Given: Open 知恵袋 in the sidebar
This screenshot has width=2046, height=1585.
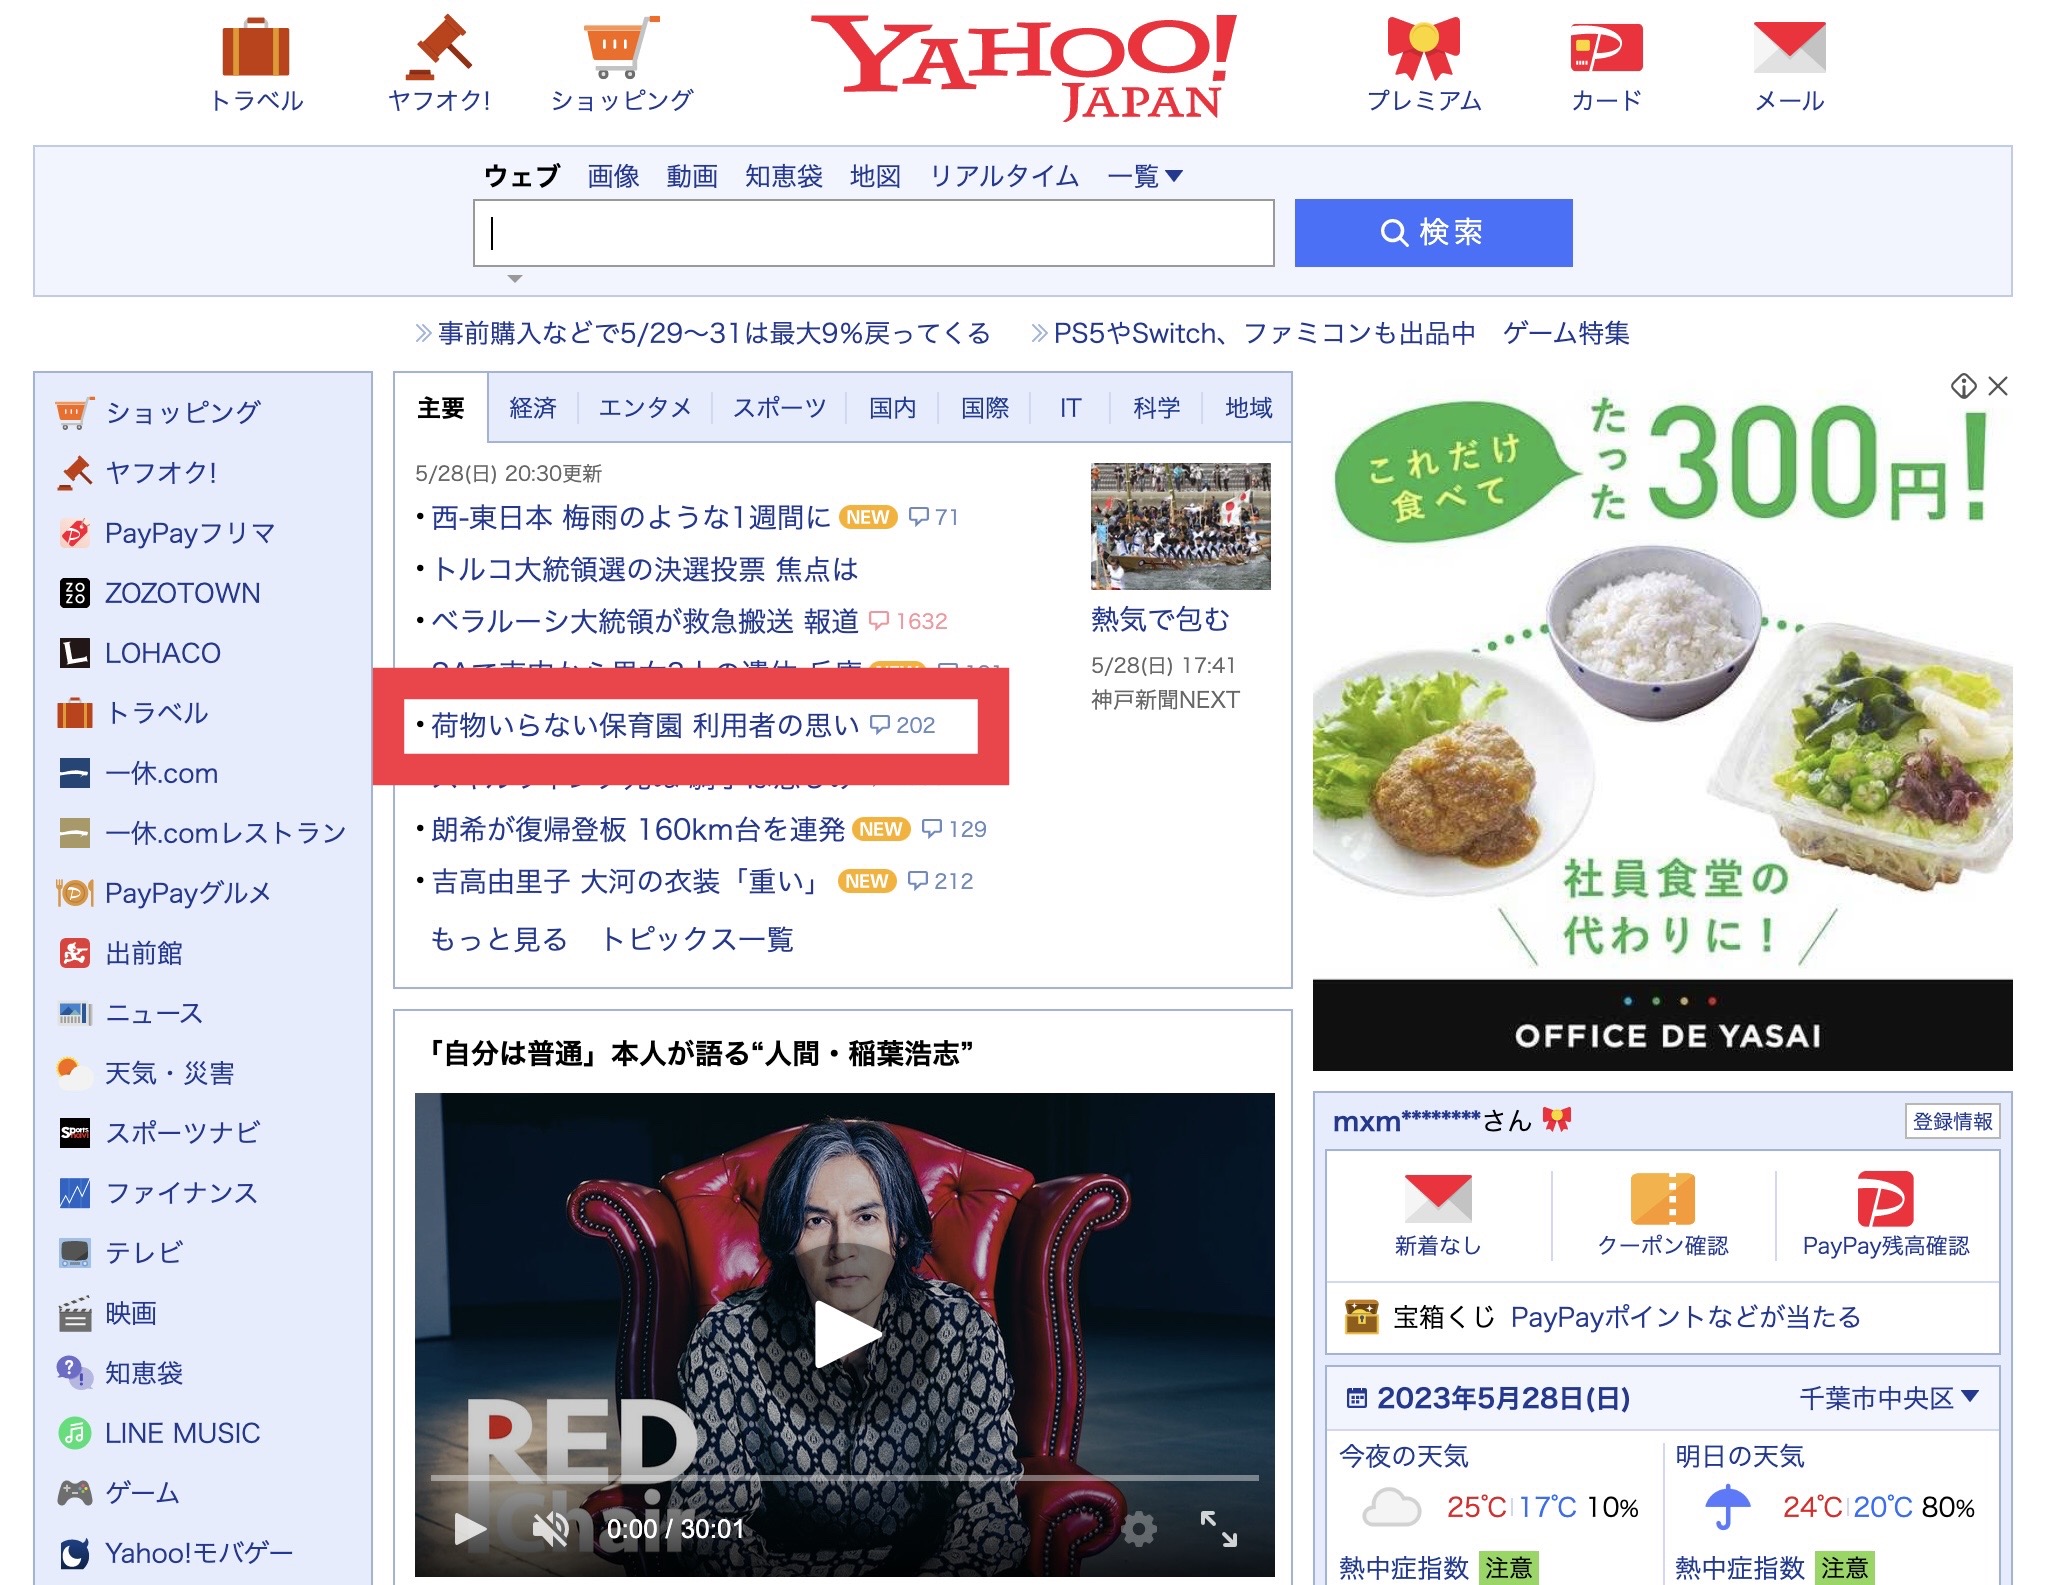Looking at the screenshot, I should point(144,1373).
